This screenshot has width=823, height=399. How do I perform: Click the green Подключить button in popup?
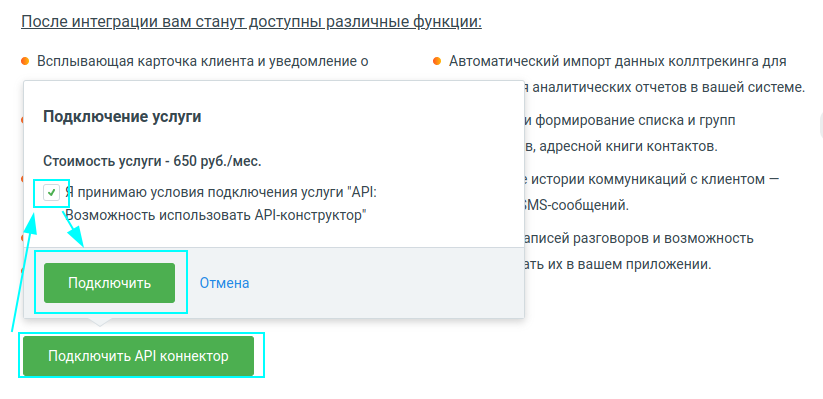coord(109,283)
